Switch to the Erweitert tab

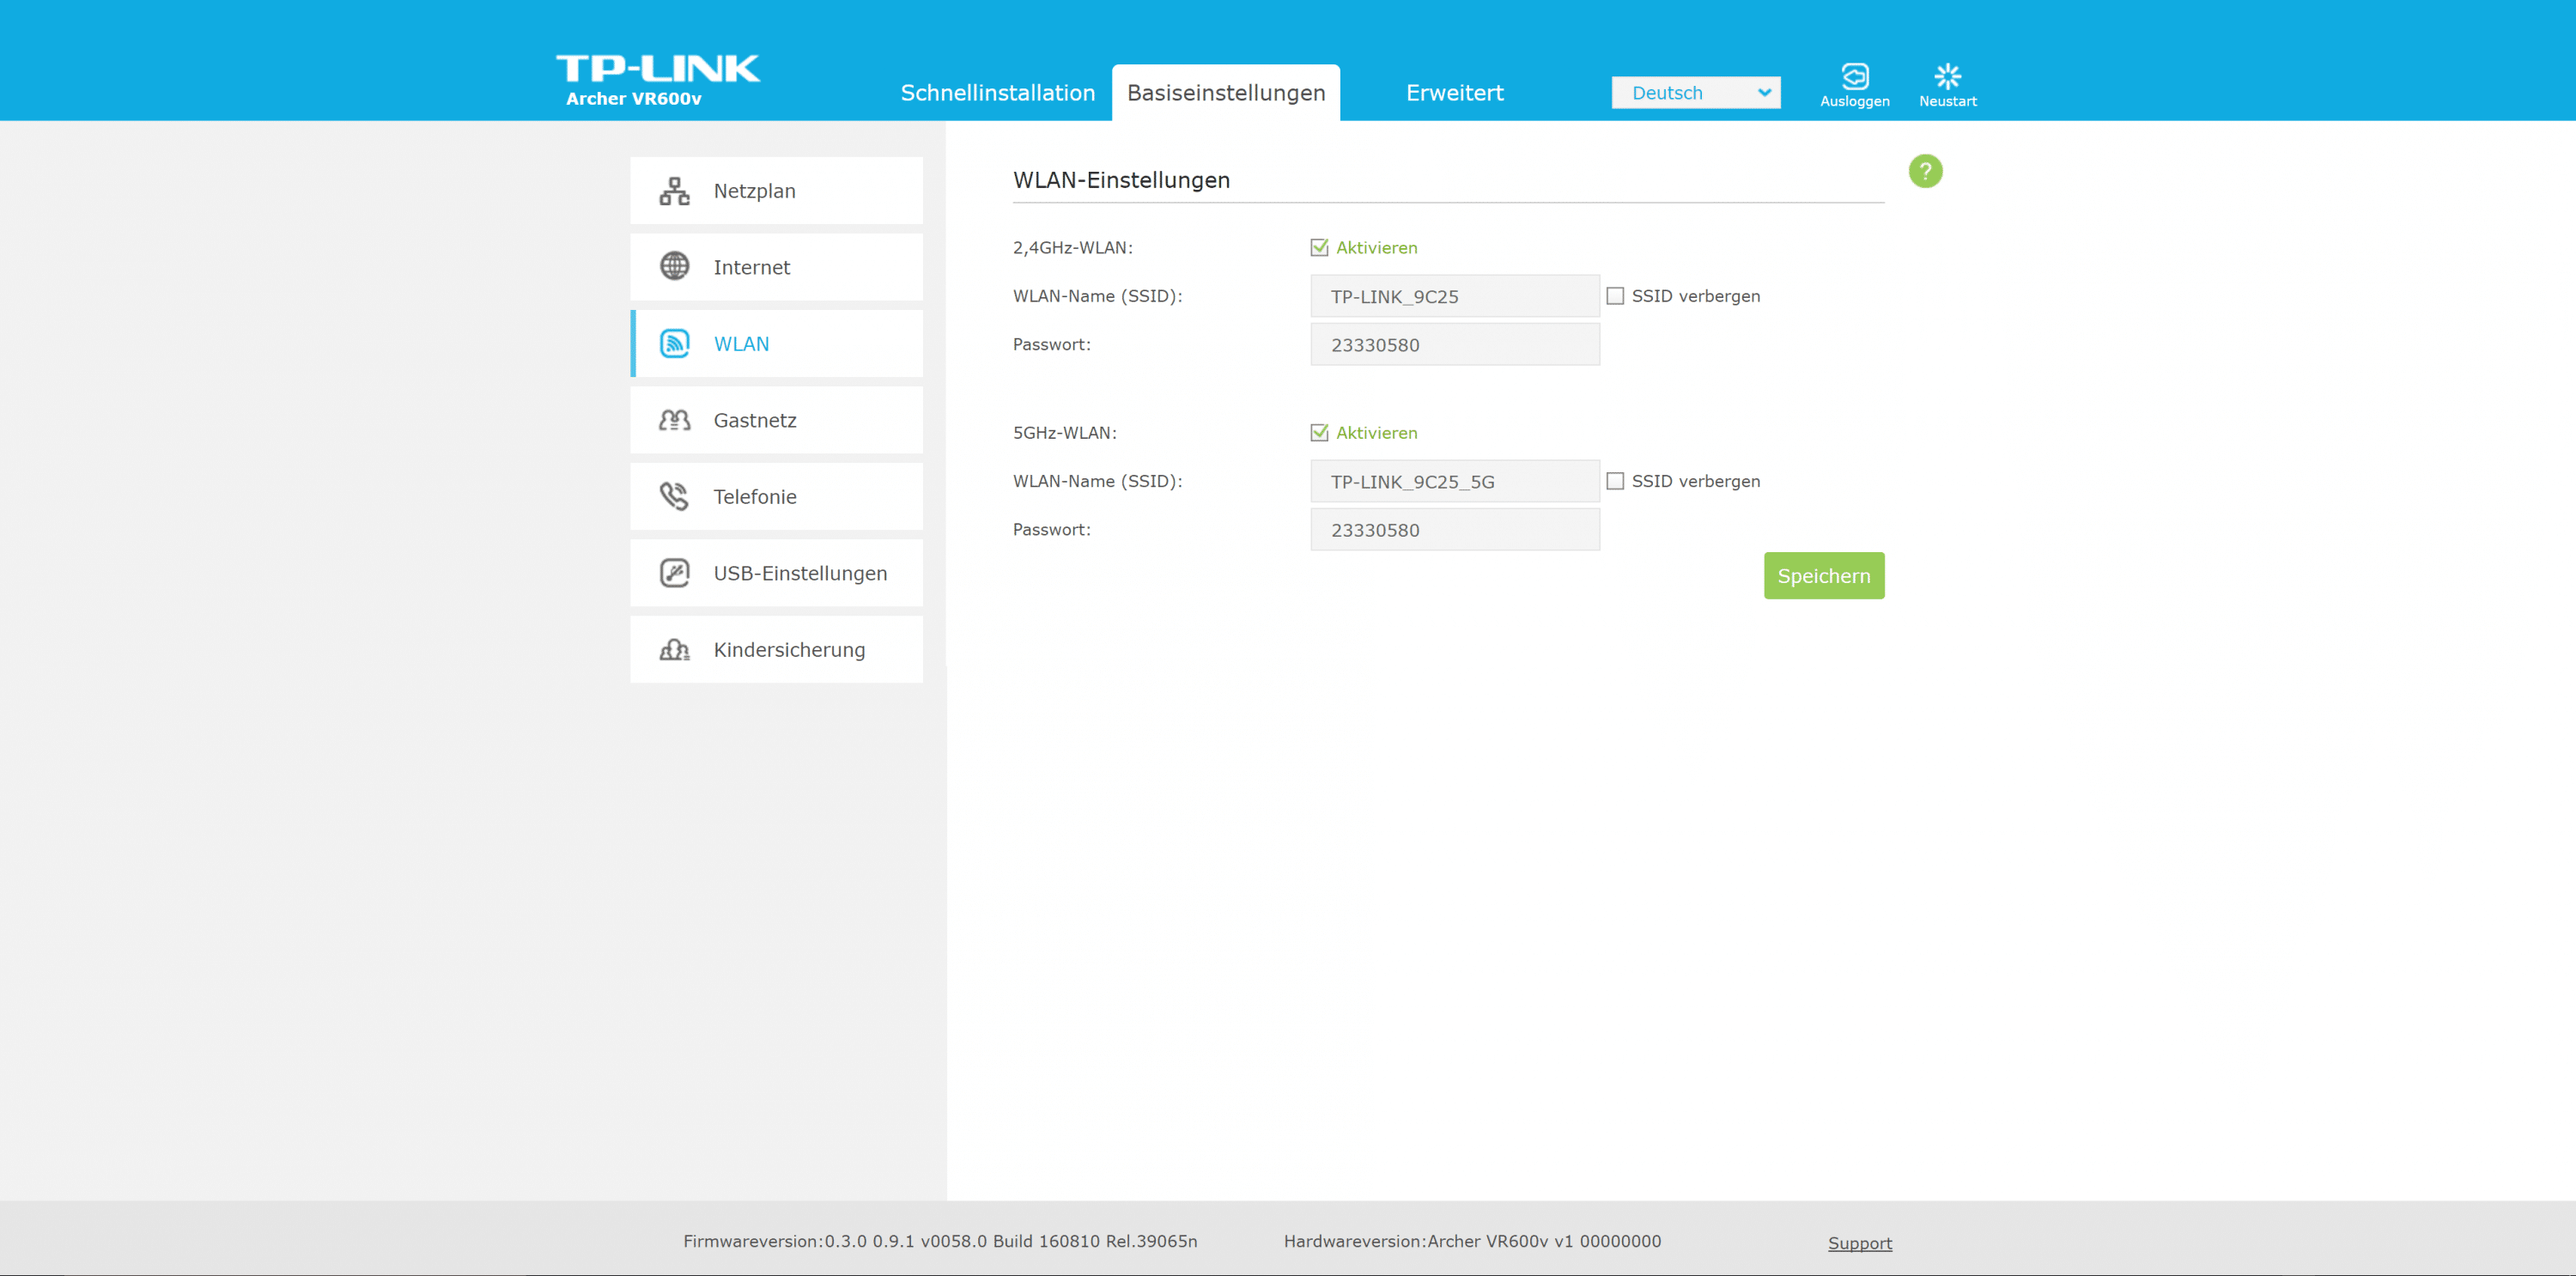tap(1454, 93)
